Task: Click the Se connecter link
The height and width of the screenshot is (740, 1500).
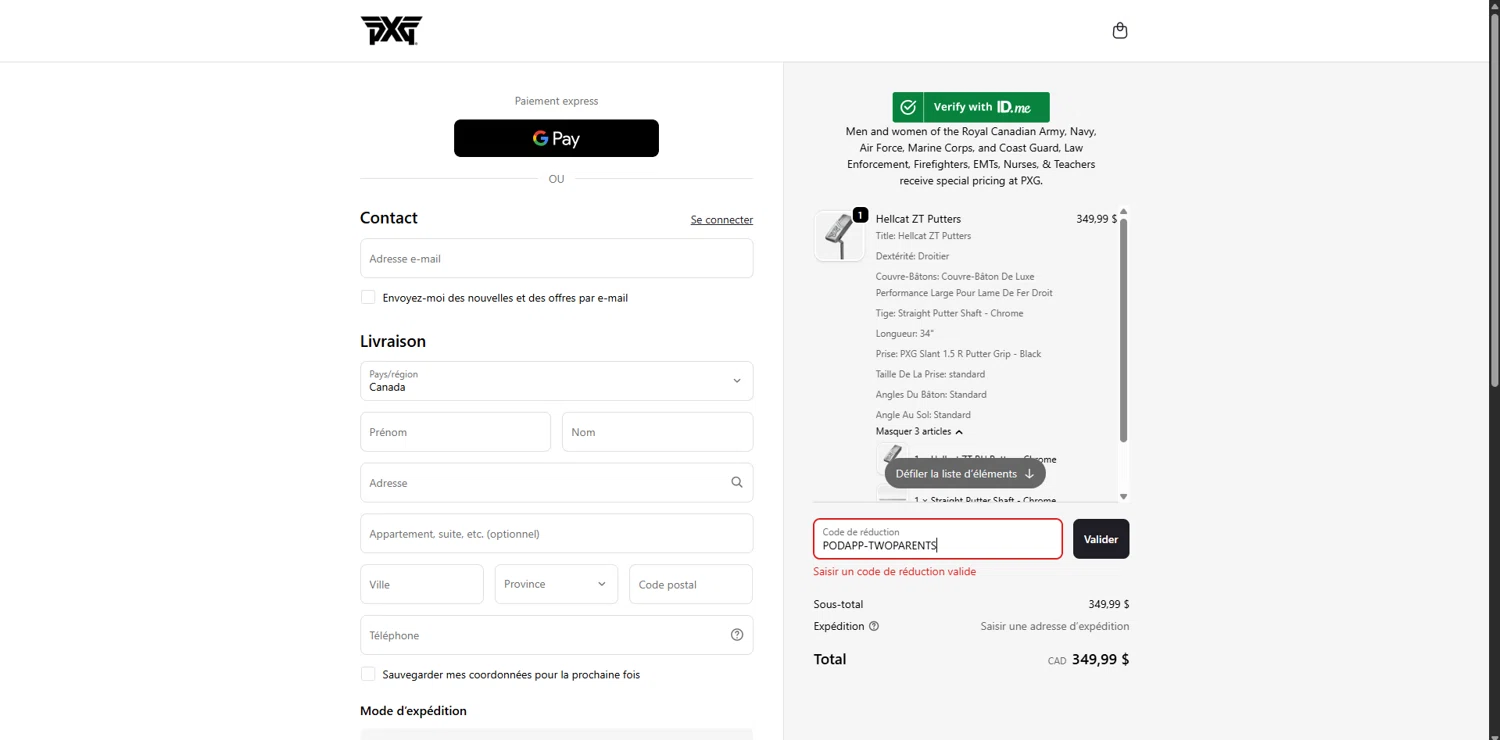Action: pyautogui.click(x=721, y=220)
